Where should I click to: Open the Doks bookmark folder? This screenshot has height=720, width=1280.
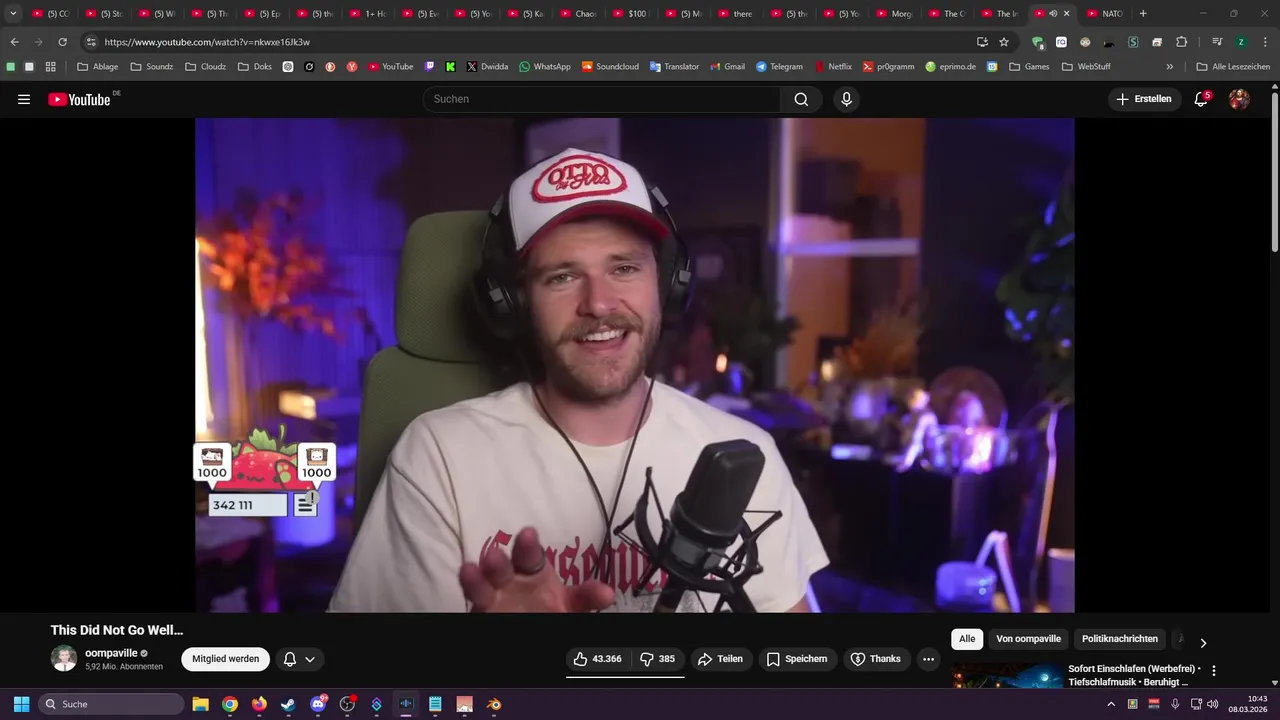[254, 67]
